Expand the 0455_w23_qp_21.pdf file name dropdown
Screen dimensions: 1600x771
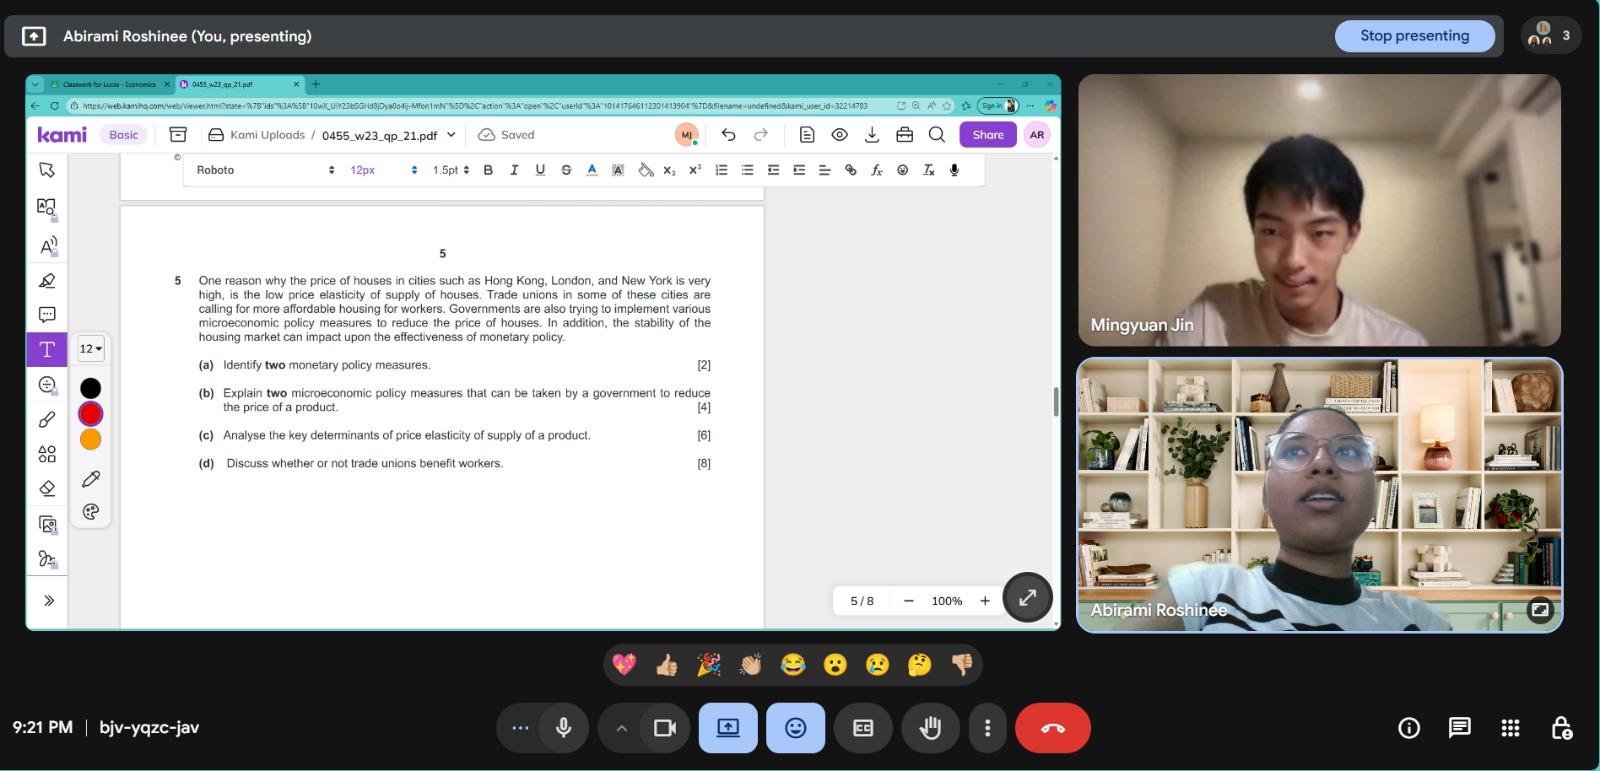[451, 135]
